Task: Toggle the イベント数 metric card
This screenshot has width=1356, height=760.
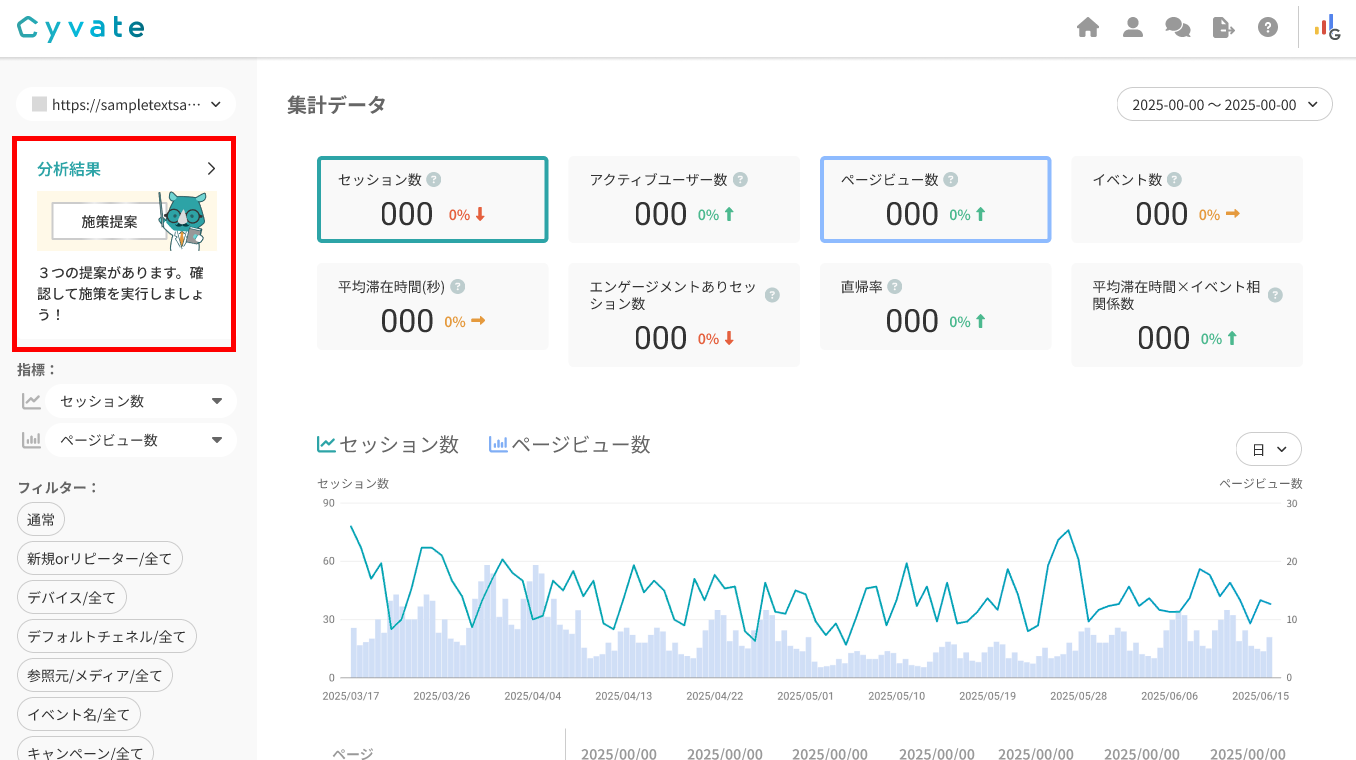Action: point(1186,200)
